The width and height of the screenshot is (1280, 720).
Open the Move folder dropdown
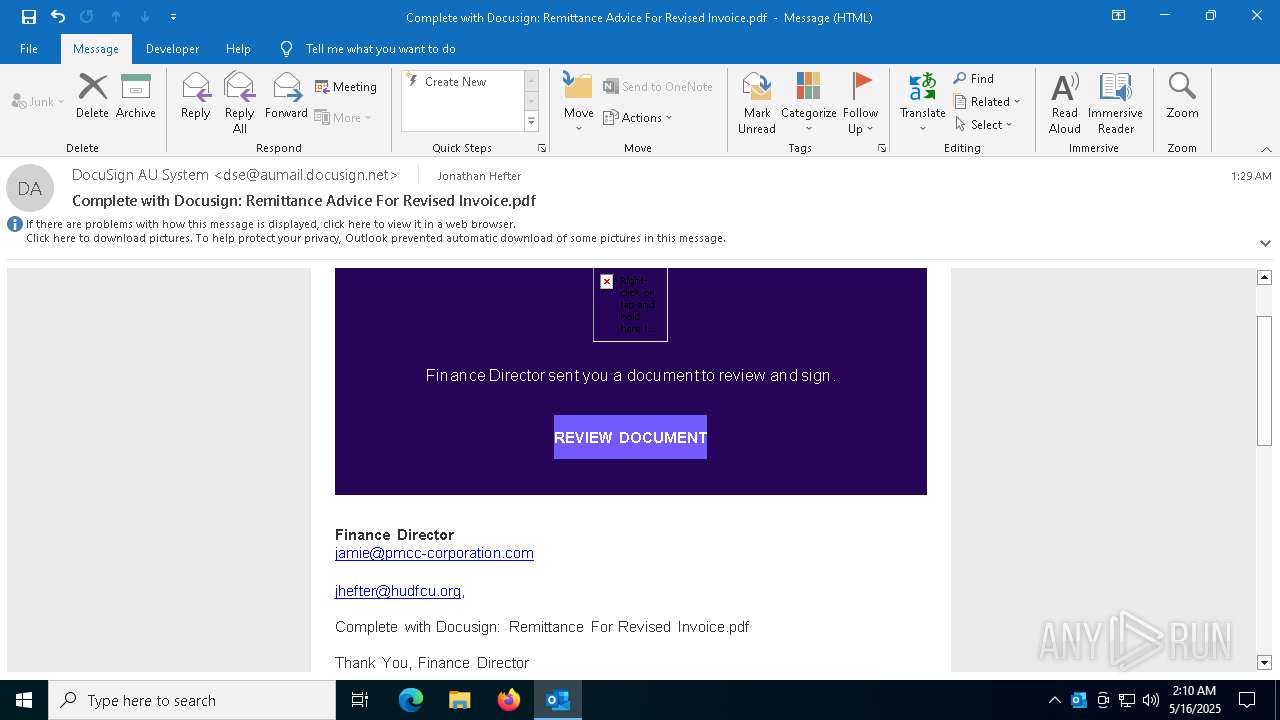coord(578,102)
